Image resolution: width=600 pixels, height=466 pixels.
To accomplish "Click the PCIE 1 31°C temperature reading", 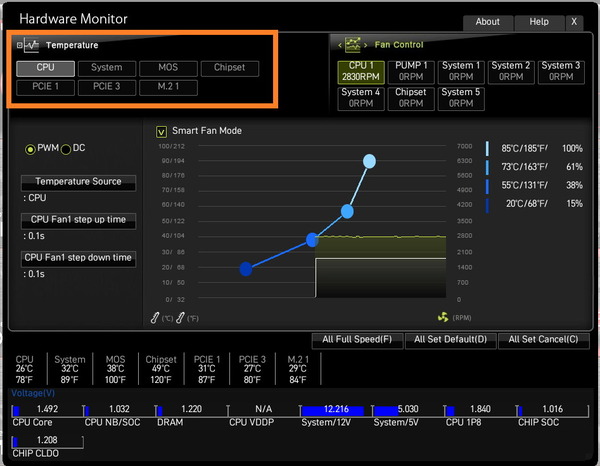I will (x=207, y=370).
